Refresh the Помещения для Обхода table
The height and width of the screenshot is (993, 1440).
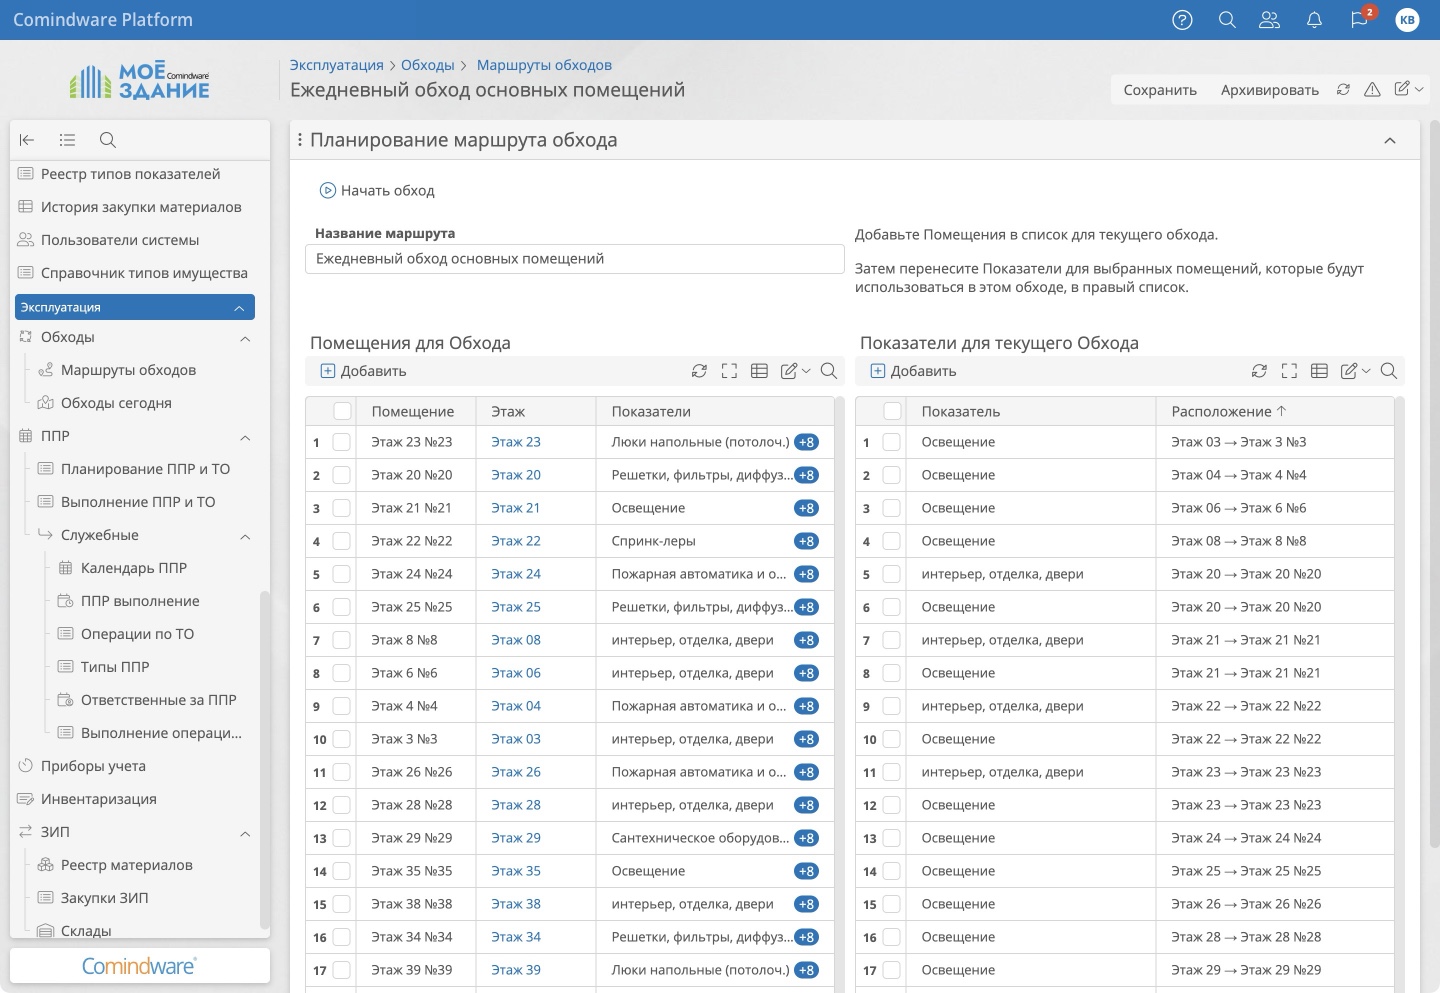699,371
